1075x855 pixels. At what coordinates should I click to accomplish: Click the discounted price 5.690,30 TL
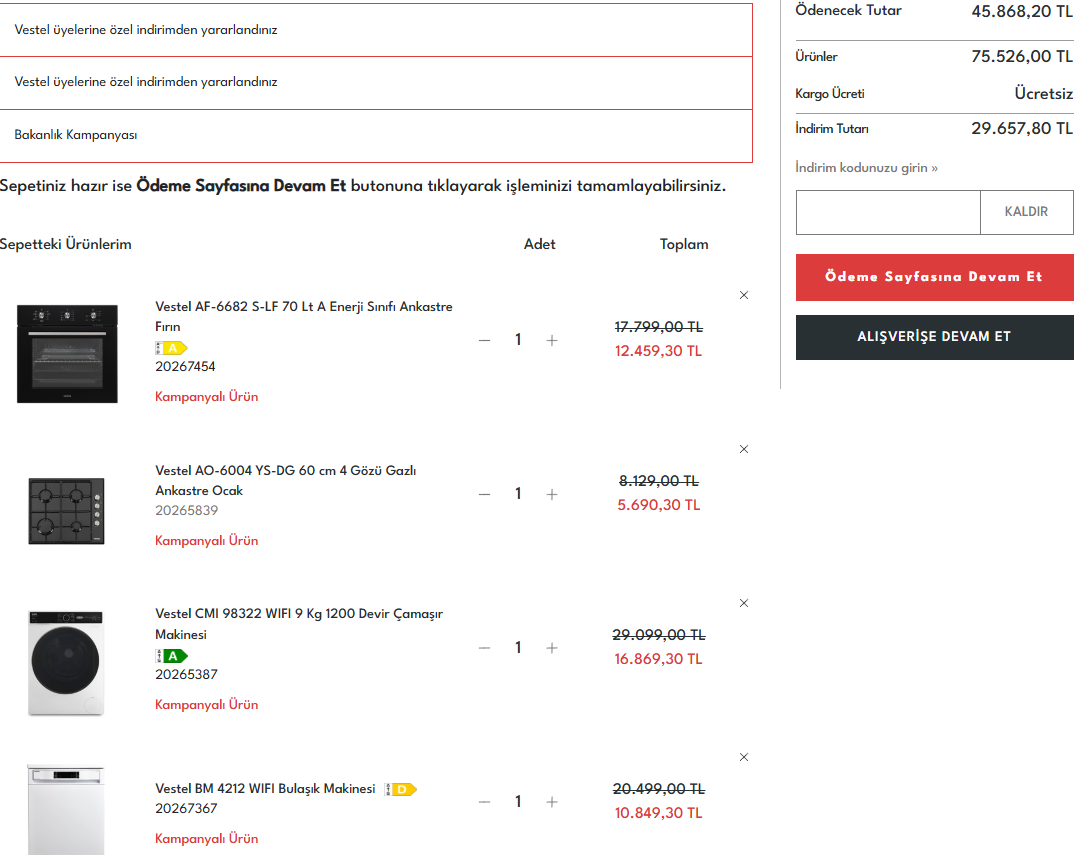coord(659,505)
